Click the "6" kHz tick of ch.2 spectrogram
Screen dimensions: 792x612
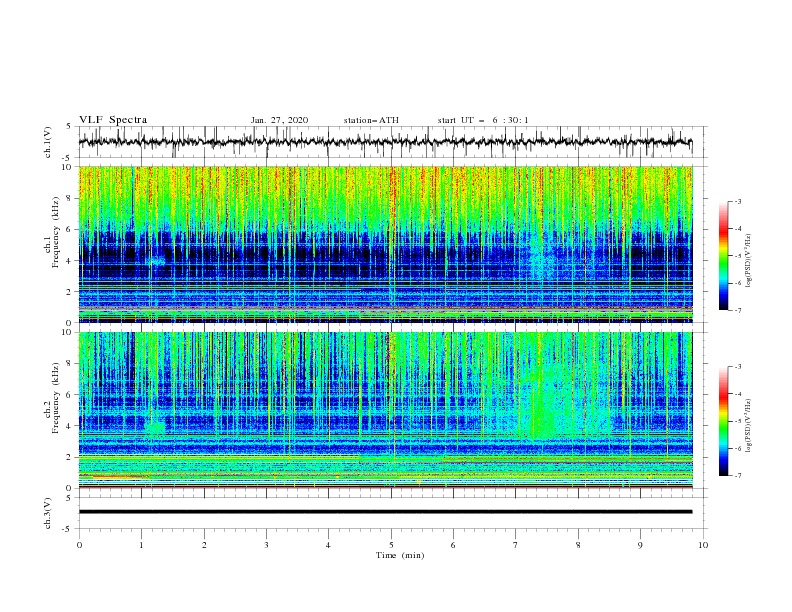click(x=69, y=395)
